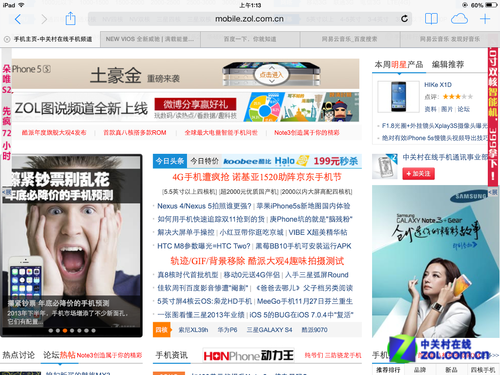Open 华为P6 link
The image size is (500, 375).
tap(227, 330)
